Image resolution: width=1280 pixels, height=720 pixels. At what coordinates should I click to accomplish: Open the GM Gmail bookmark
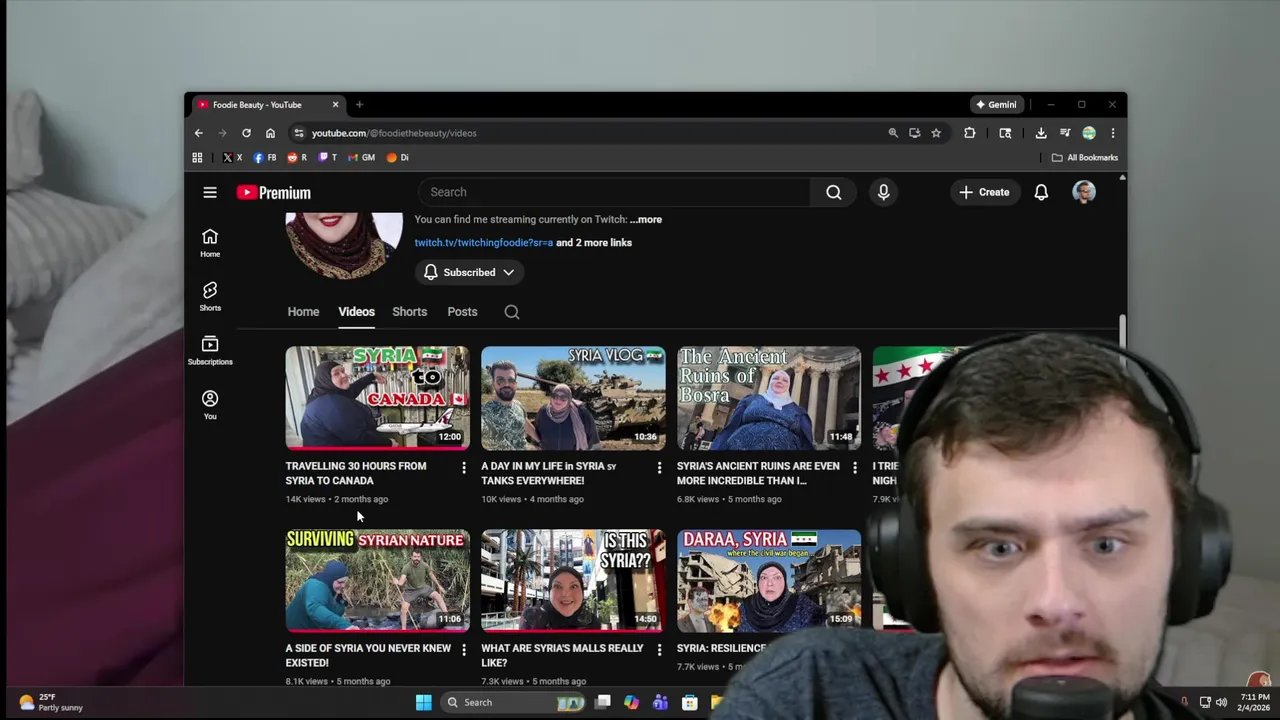coord(361,157)
